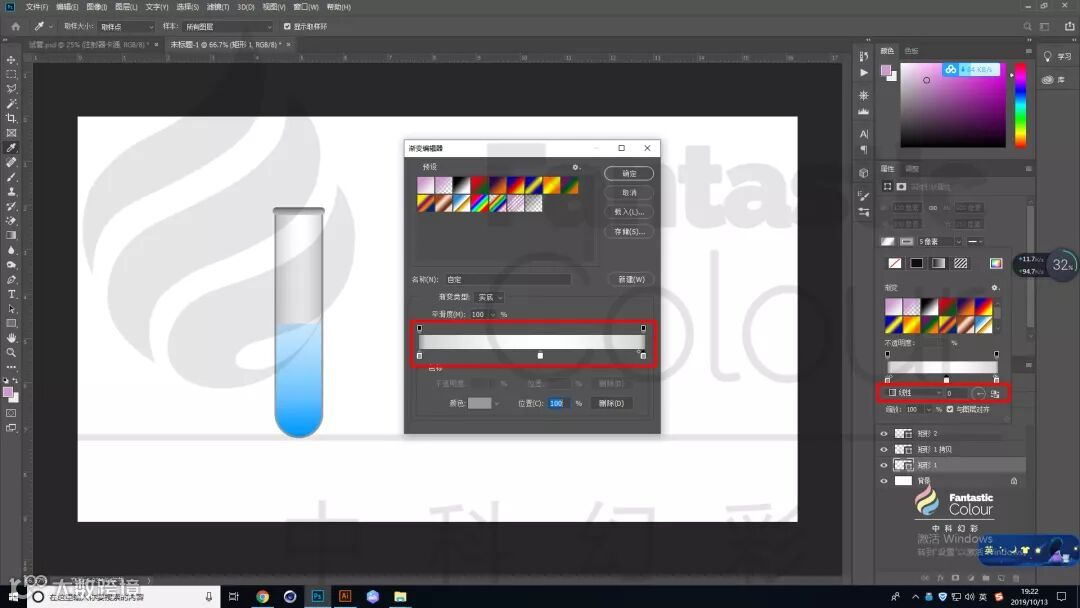Select the Clone Stamp tool

click(x=11, y=191)
